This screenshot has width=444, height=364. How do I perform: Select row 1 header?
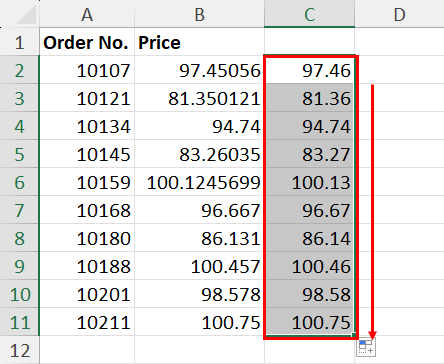(x=19, y=42)
